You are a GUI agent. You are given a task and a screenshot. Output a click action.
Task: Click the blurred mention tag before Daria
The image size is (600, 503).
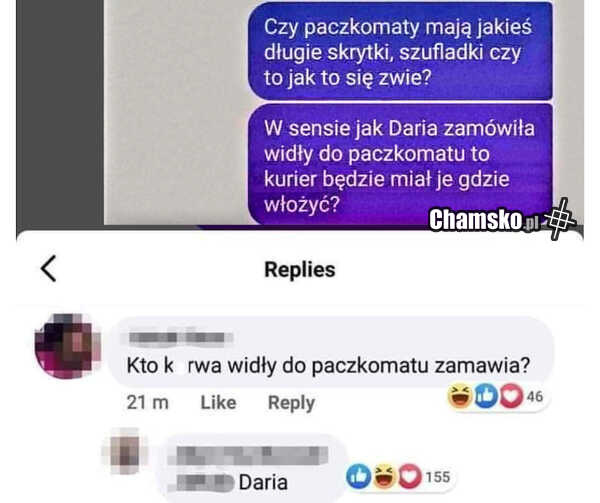point(205,482)
